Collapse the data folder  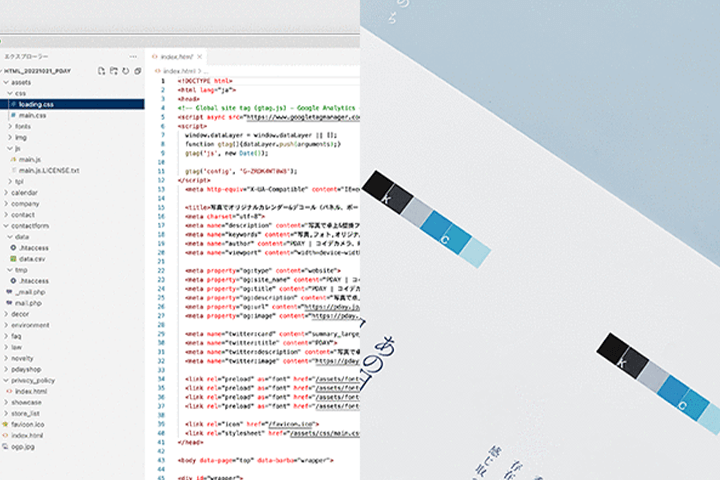[x=10, y=237]
